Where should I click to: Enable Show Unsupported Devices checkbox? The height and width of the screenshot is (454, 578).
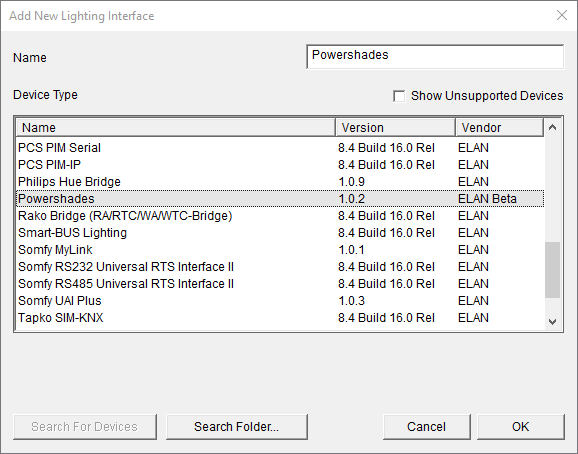pos(399,96)
